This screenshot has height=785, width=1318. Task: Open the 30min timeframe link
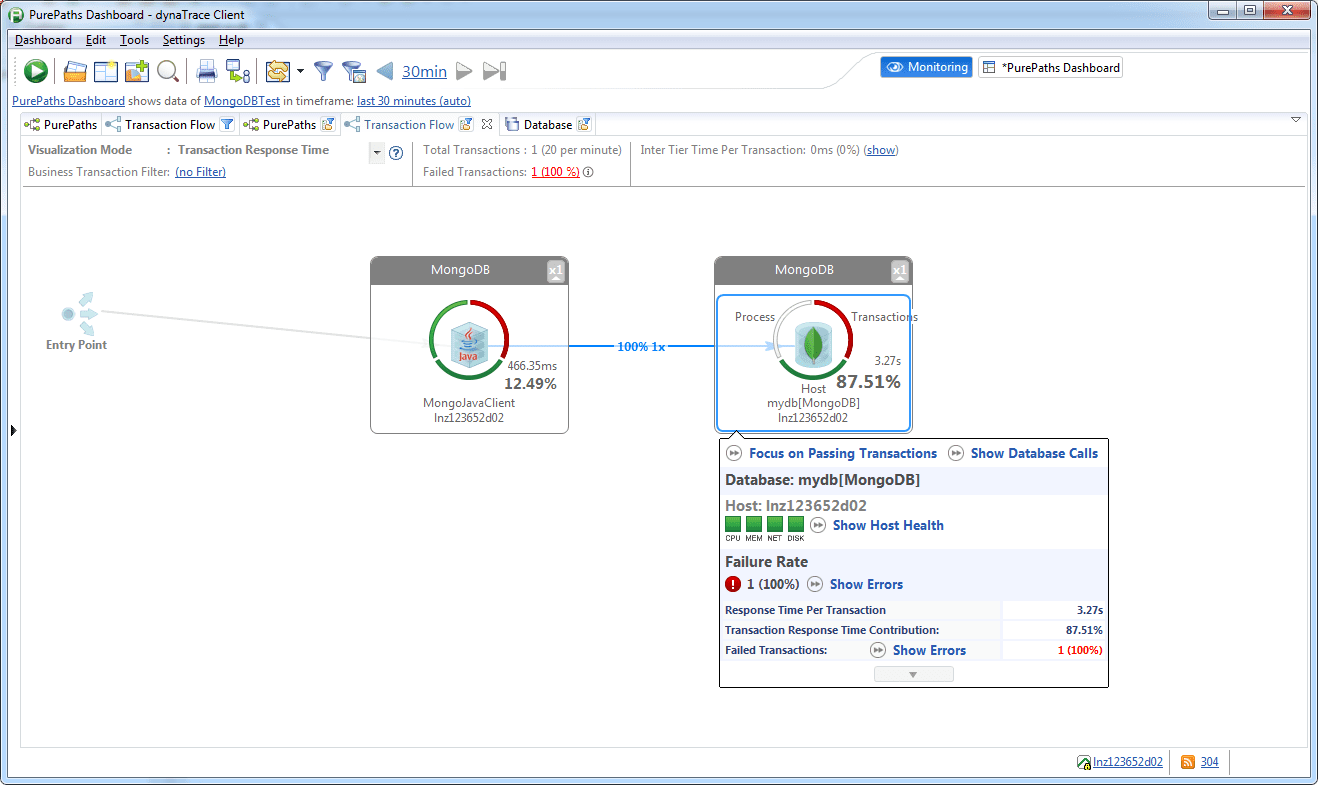[424, 71]
